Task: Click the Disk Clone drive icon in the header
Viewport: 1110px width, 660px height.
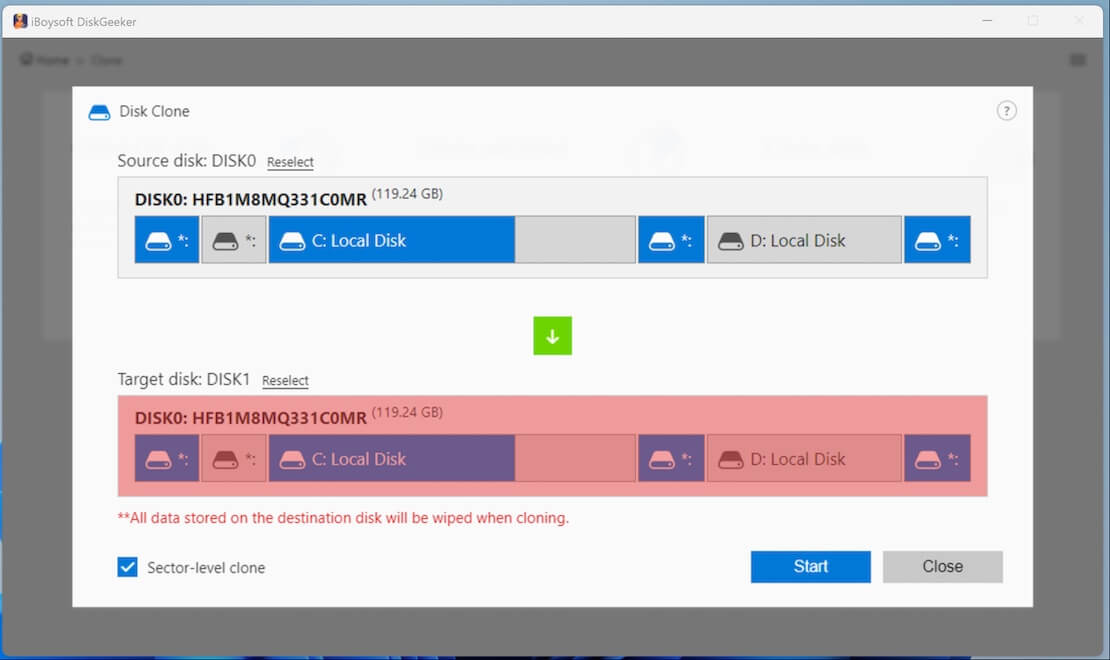Action: 99,112
